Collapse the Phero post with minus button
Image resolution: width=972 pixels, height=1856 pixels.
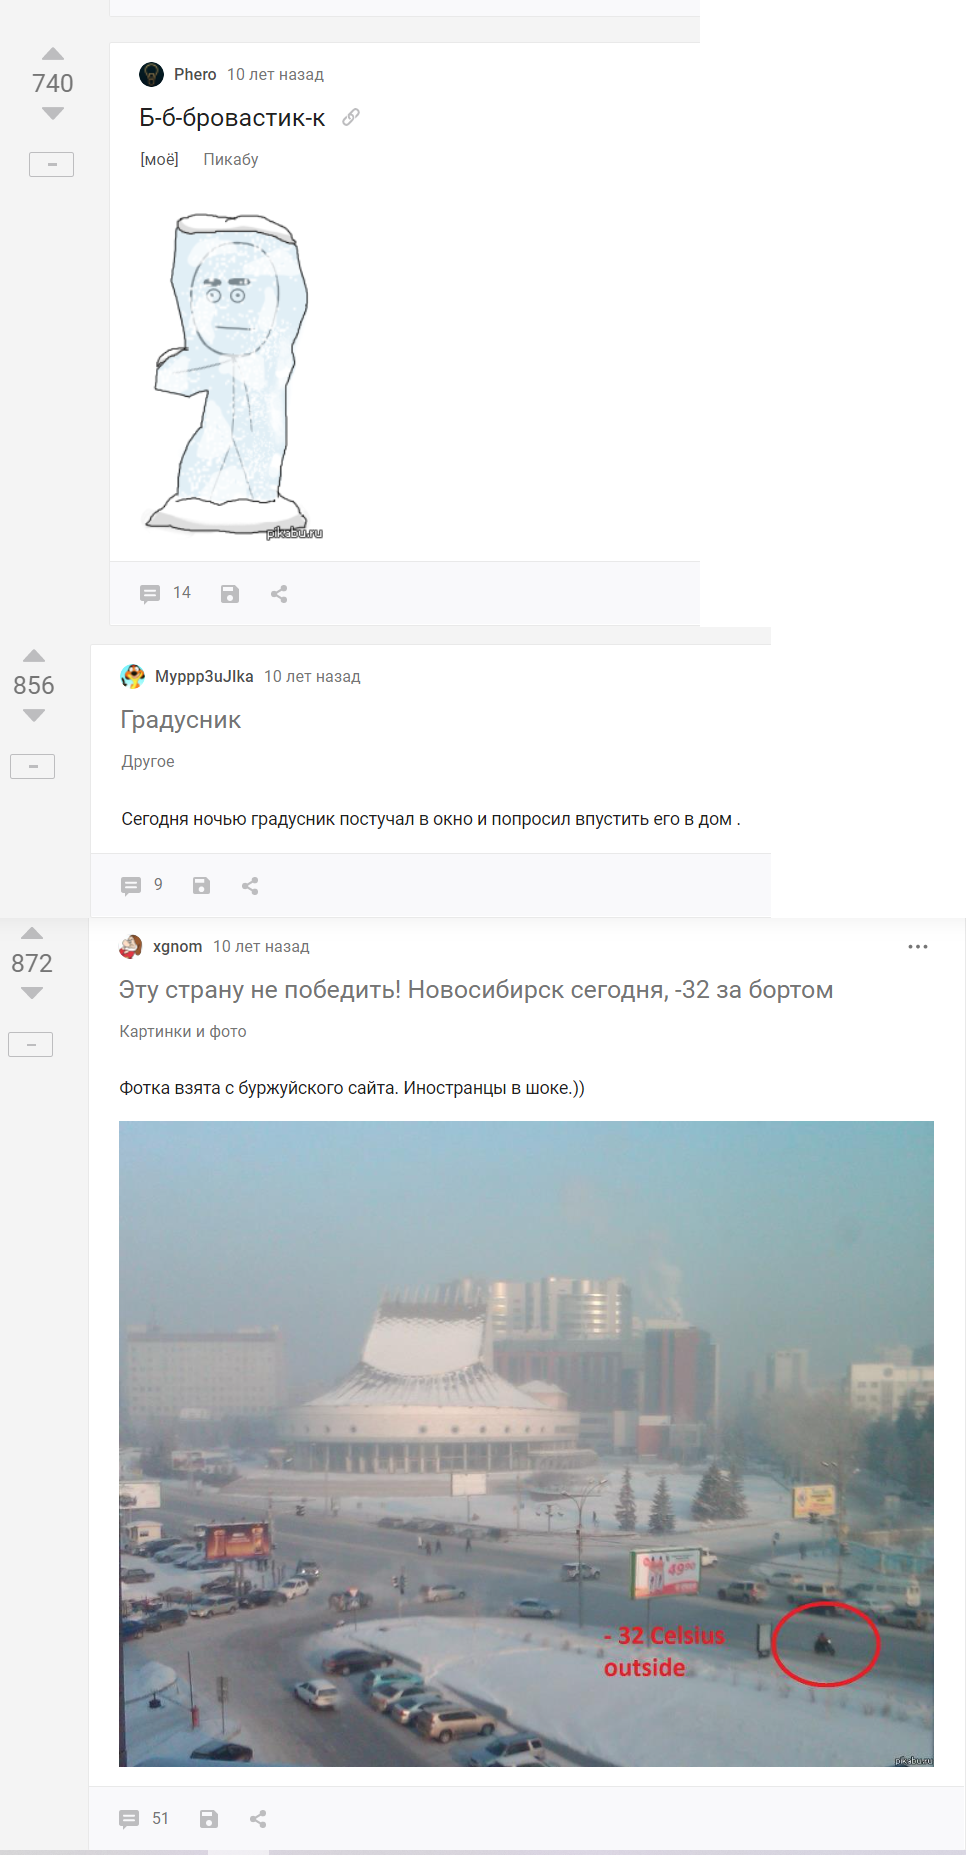pos(52,164)
